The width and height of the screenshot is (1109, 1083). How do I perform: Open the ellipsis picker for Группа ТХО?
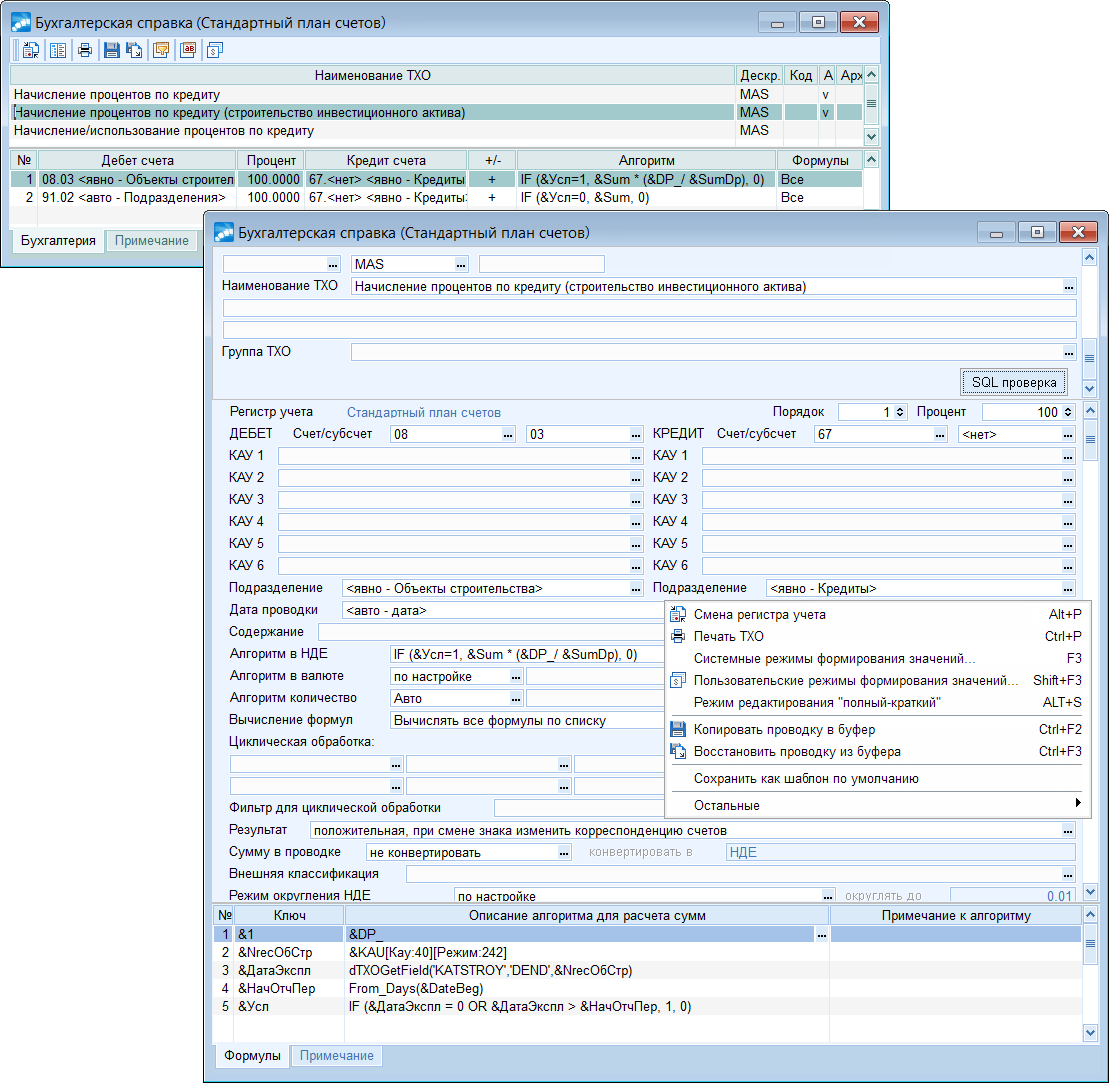(1069, 352)
